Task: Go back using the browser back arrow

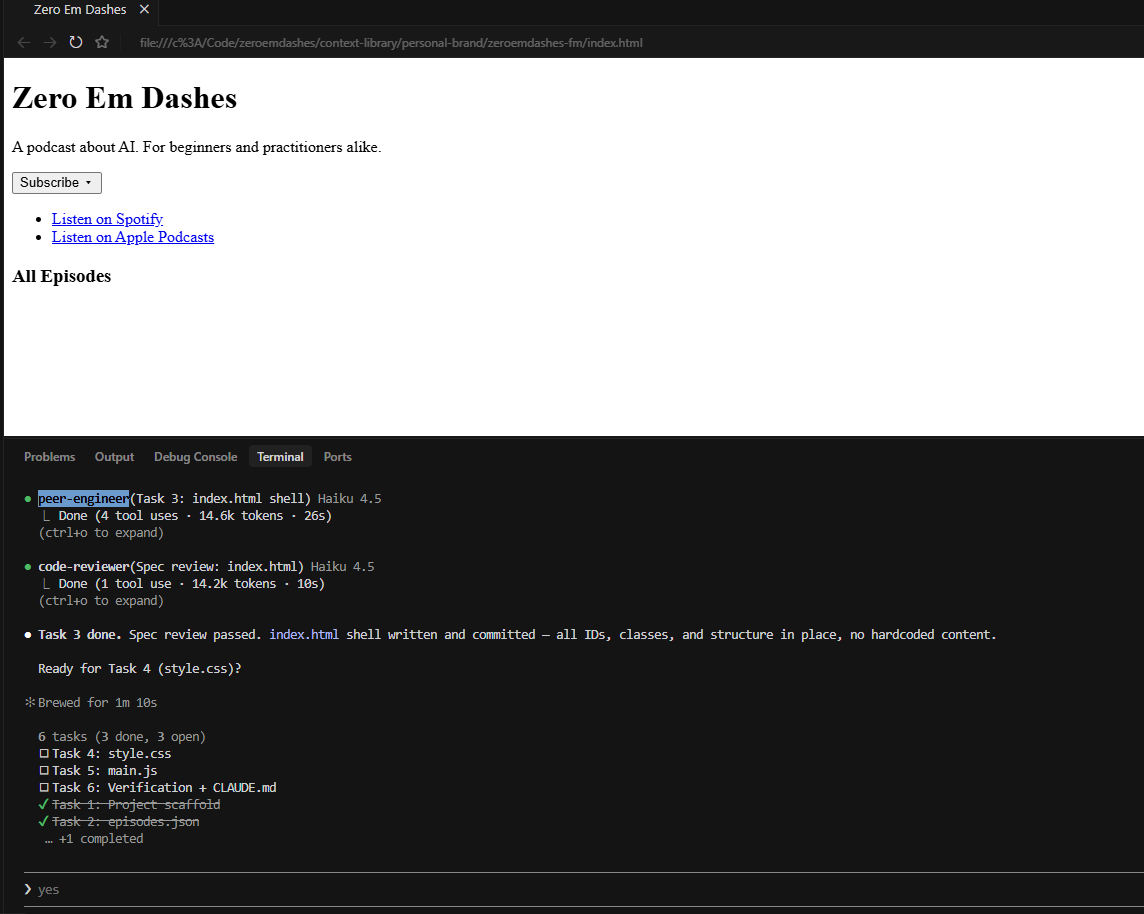Action: tap(24, 42)
